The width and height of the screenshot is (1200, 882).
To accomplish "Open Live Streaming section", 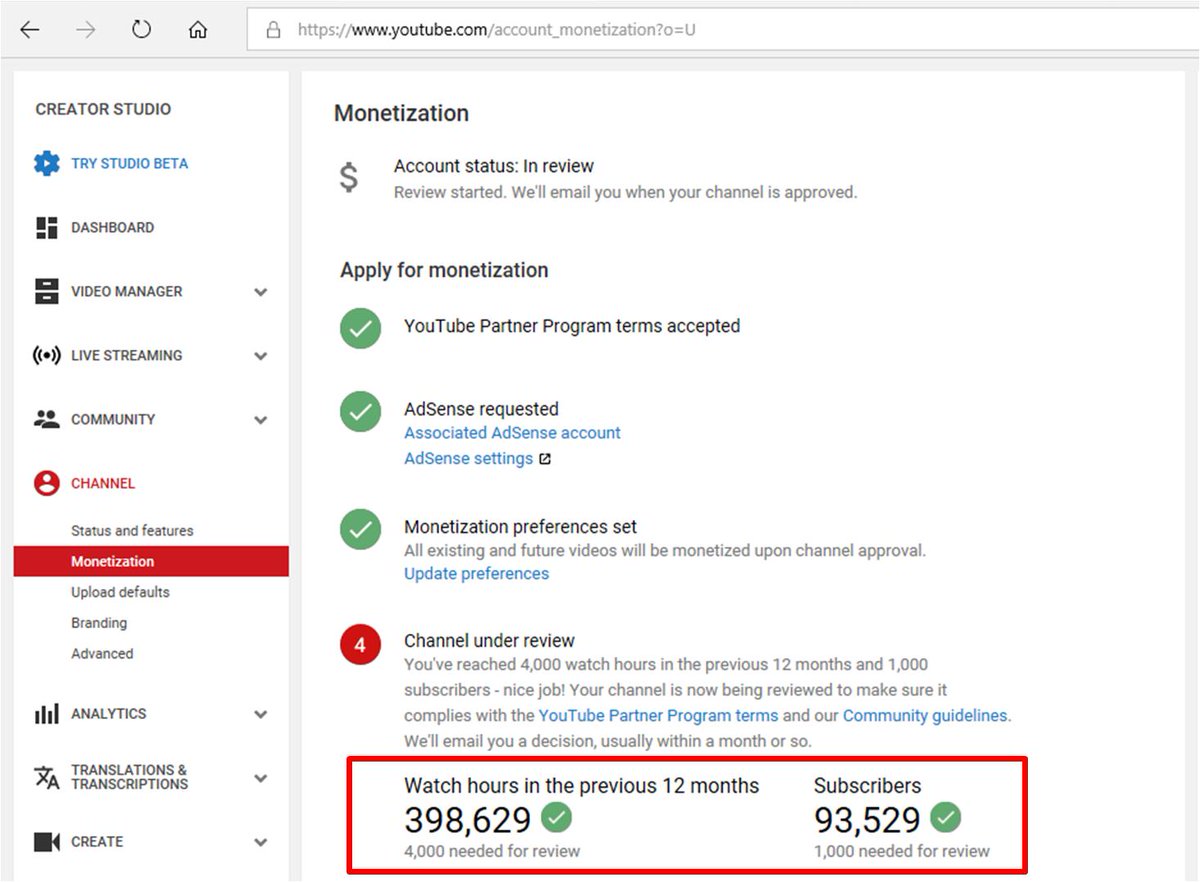I will (x=126, y=355).
